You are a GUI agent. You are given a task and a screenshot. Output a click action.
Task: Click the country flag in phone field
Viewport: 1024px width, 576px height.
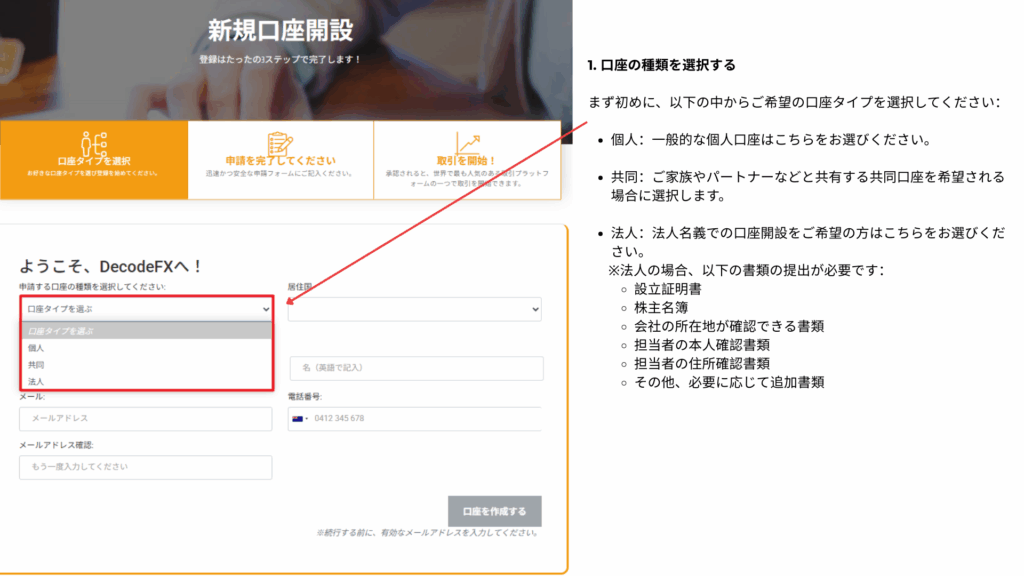300,418
